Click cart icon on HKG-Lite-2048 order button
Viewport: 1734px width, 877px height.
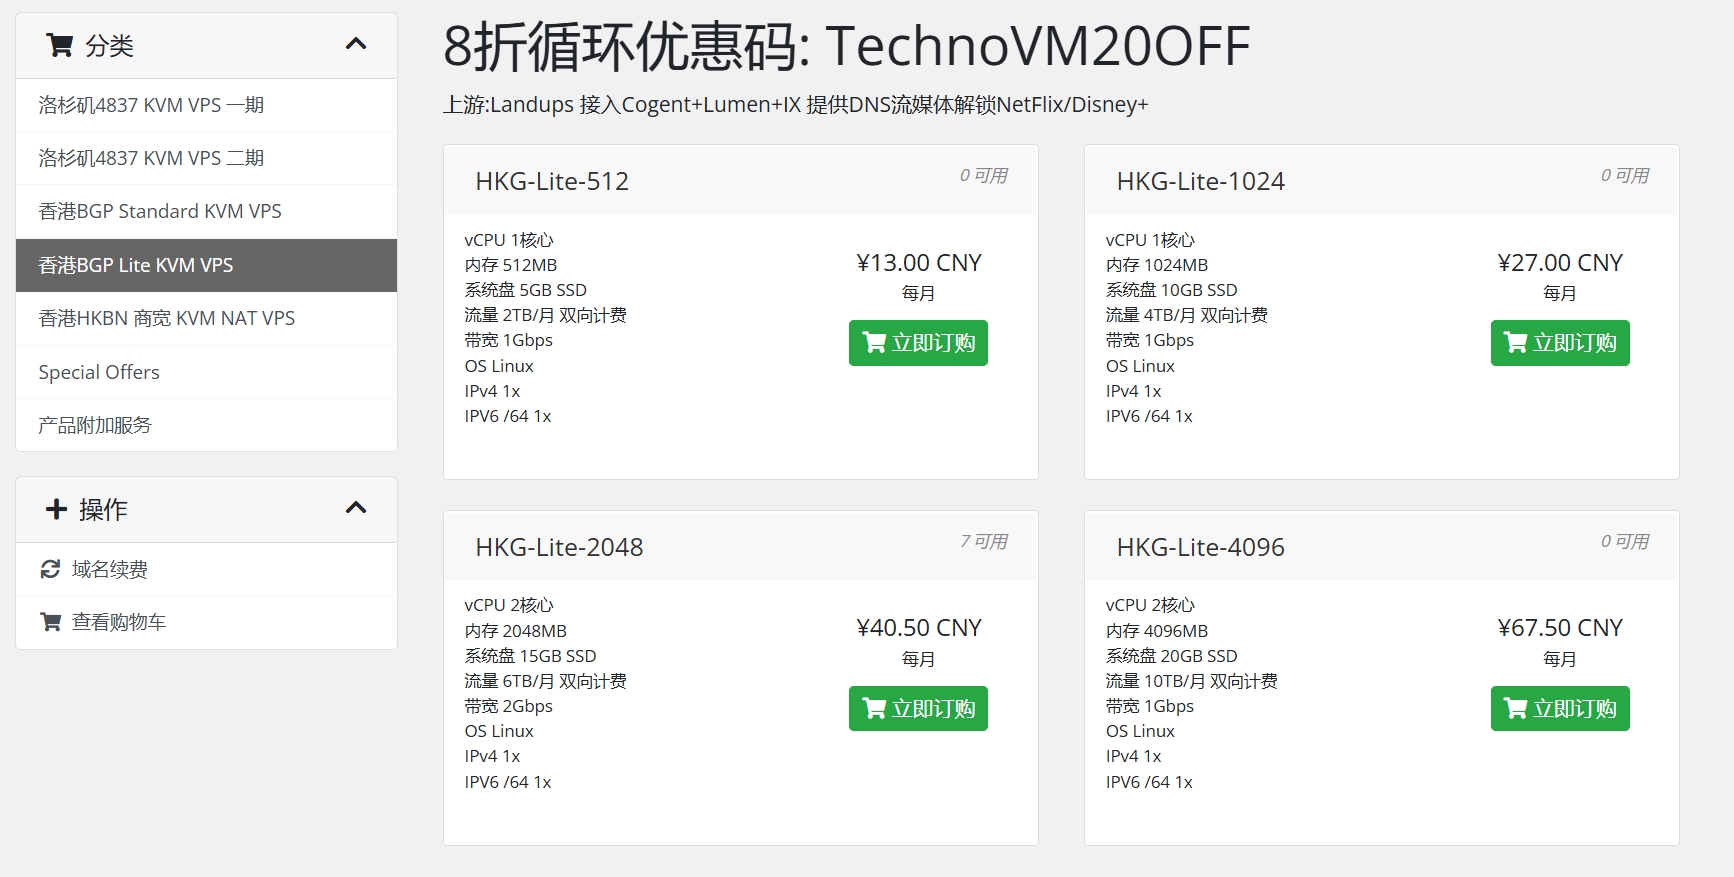tap(874, 709)
